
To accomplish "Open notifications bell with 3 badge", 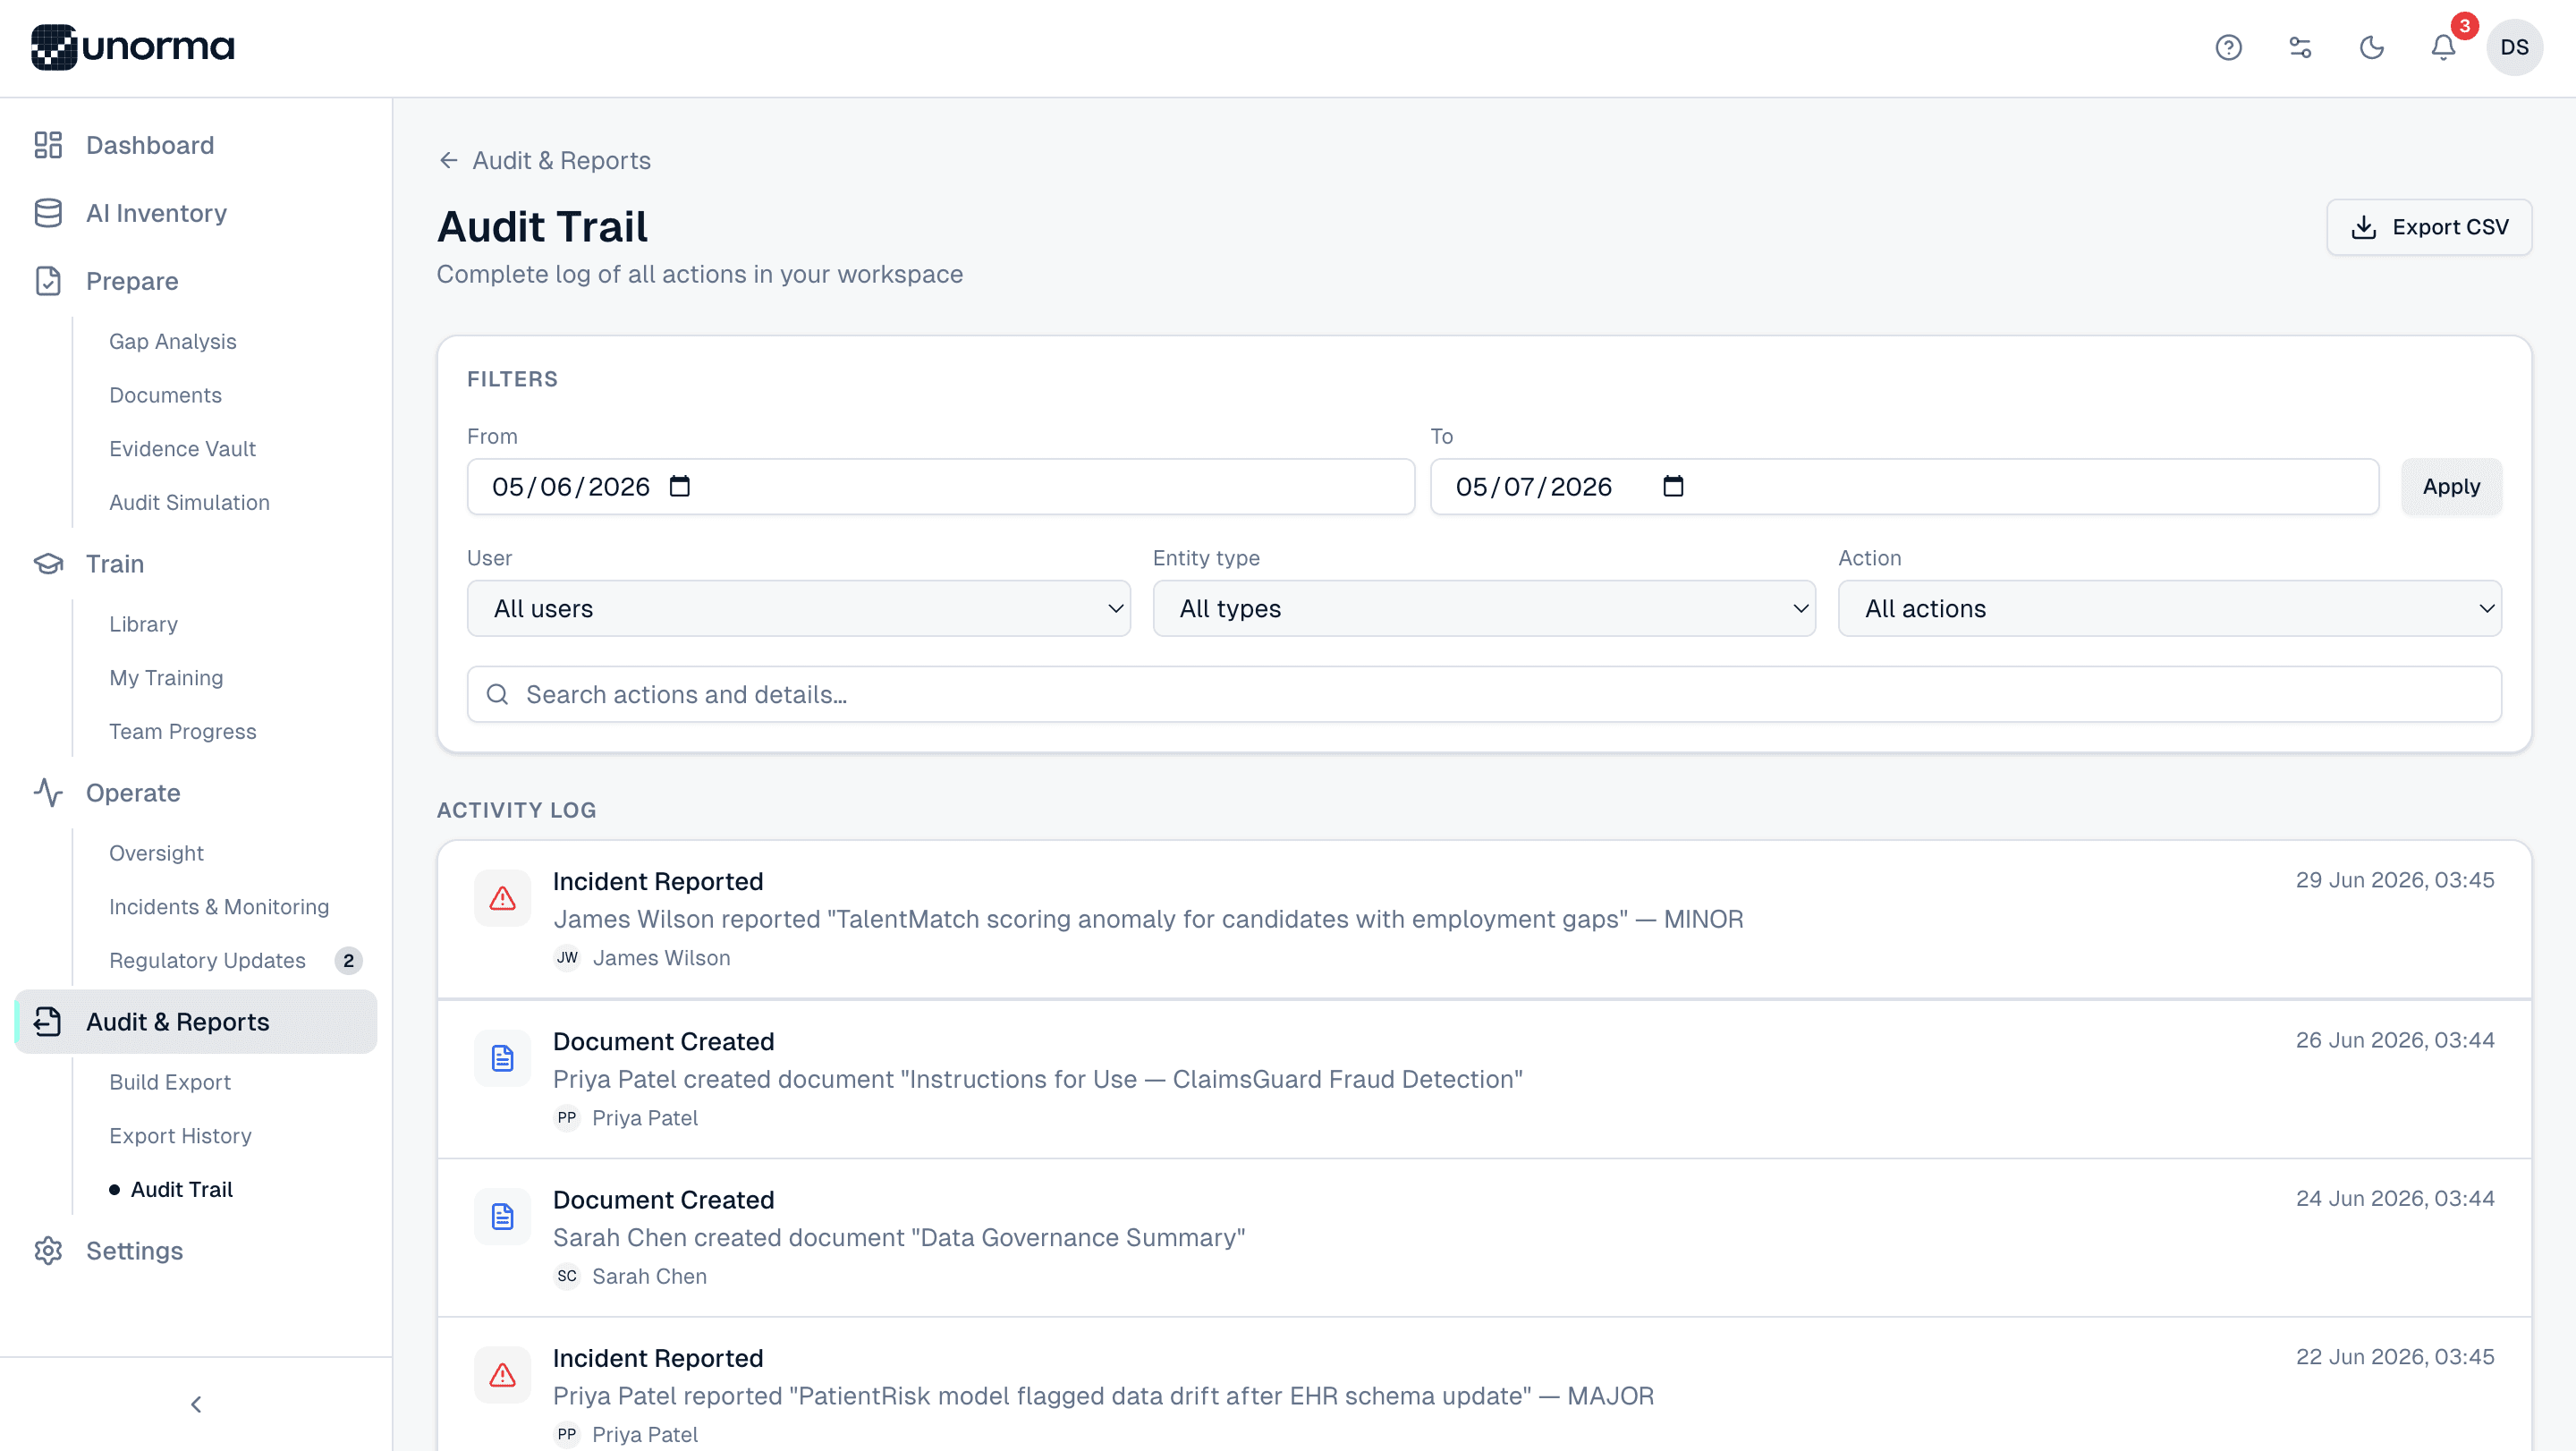I will pyautogui.click(x=2443, y=47).
